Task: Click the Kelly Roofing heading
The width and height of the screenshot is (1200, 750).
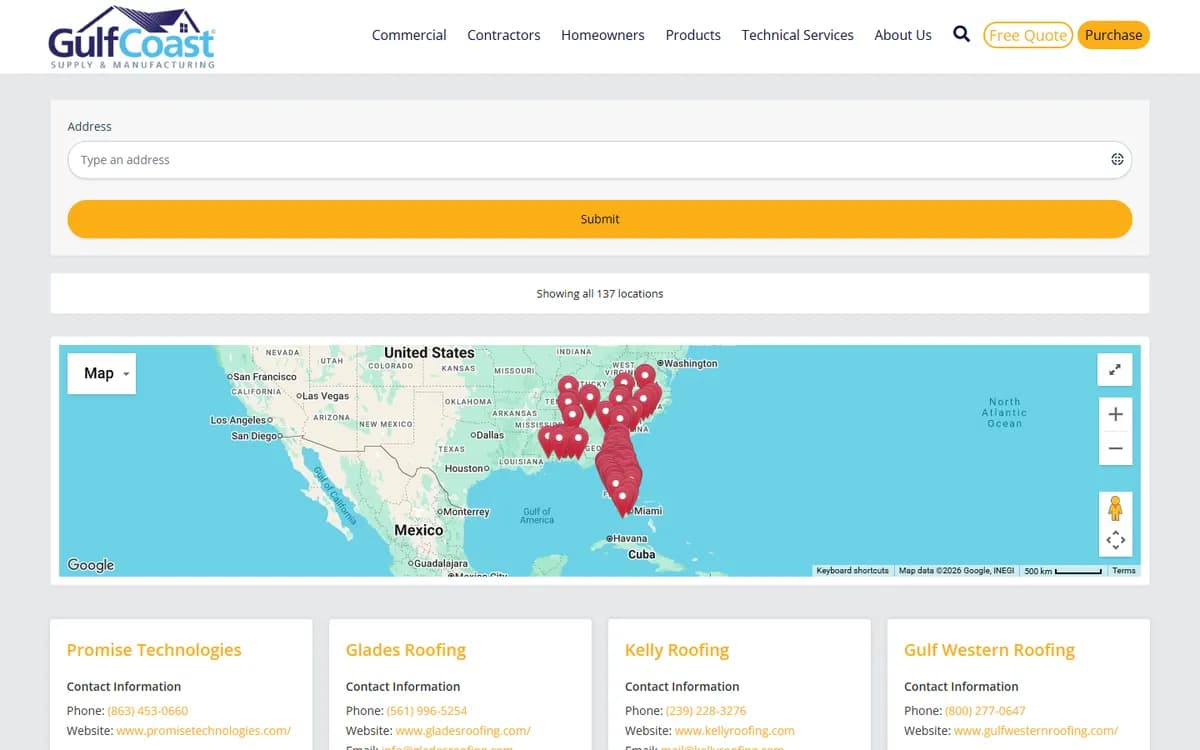Action: 677,650
